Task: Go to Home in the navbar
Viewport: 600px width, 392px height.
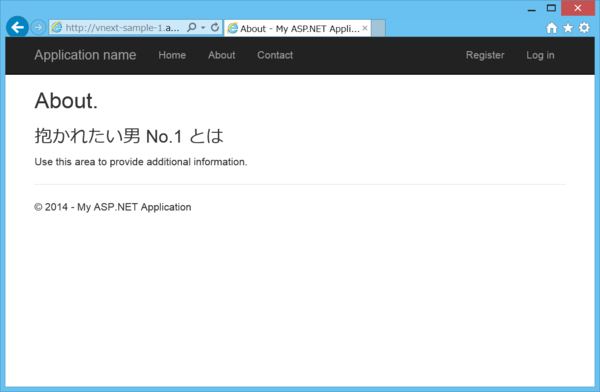Action: coord(172,55)
